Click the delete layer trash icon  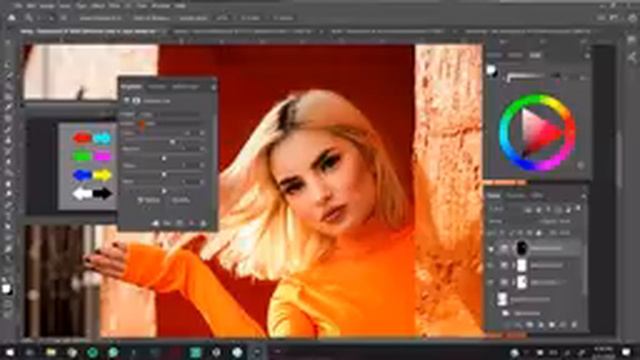coord(574,325)
